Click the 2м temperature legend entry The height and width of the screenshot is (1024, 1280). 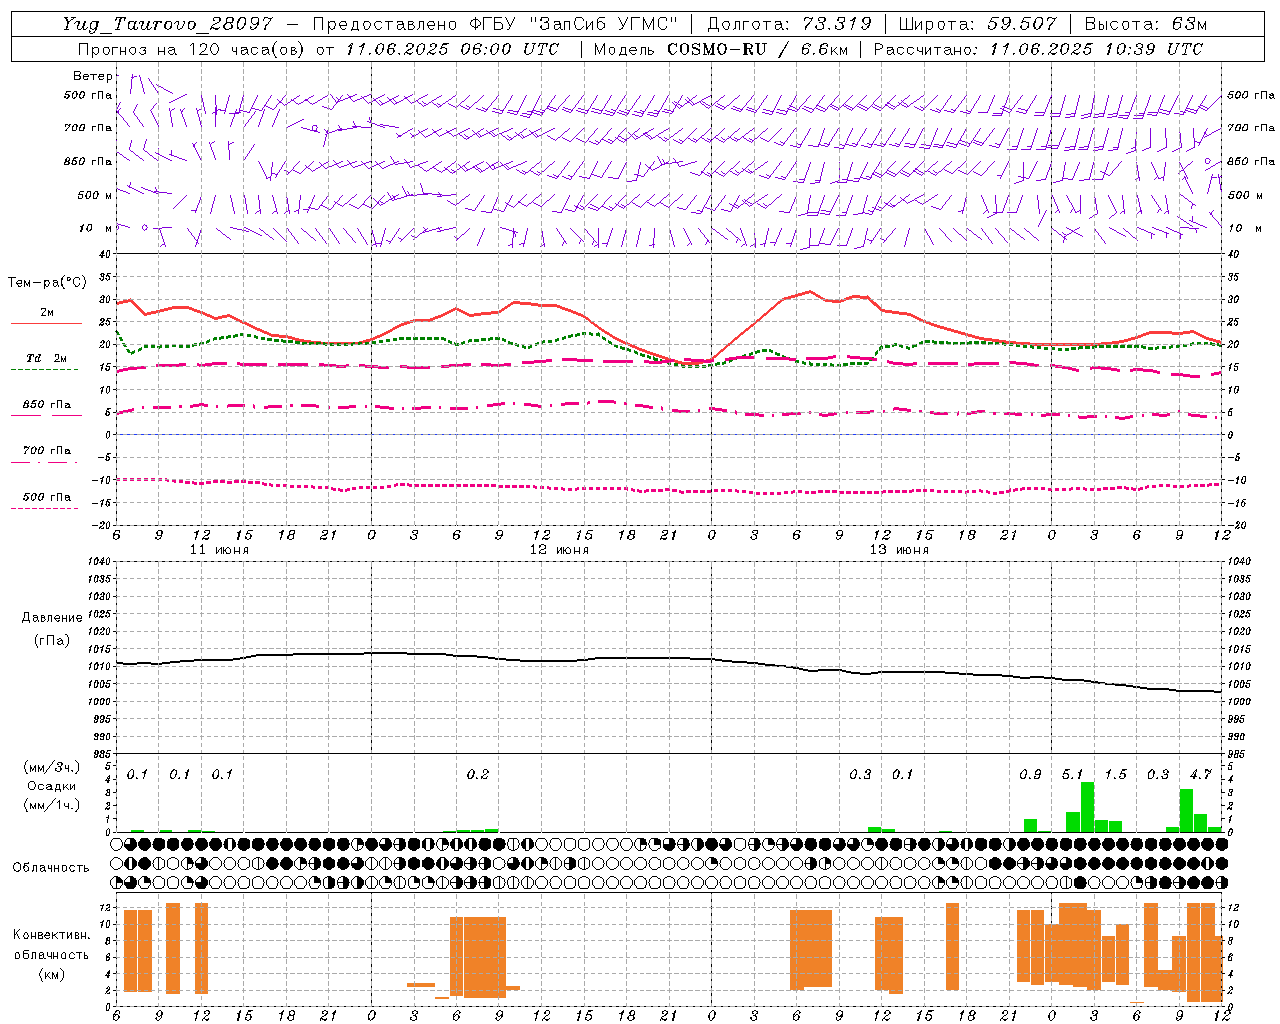click(x=47, y=313)
